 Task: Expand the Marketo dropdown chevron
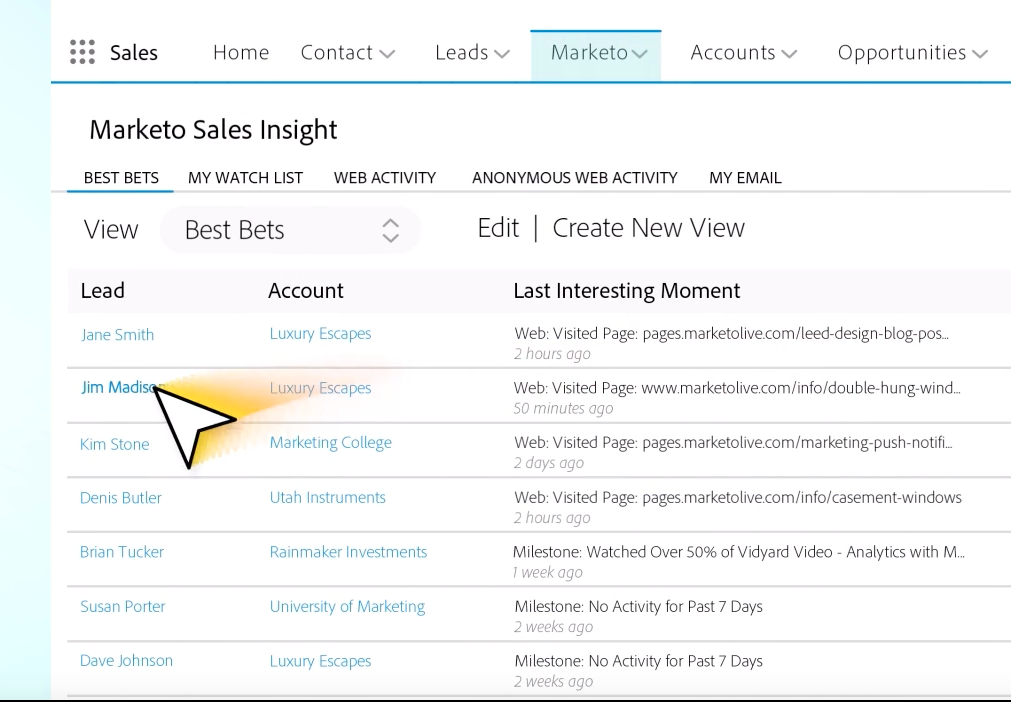(x=640, y=54)
